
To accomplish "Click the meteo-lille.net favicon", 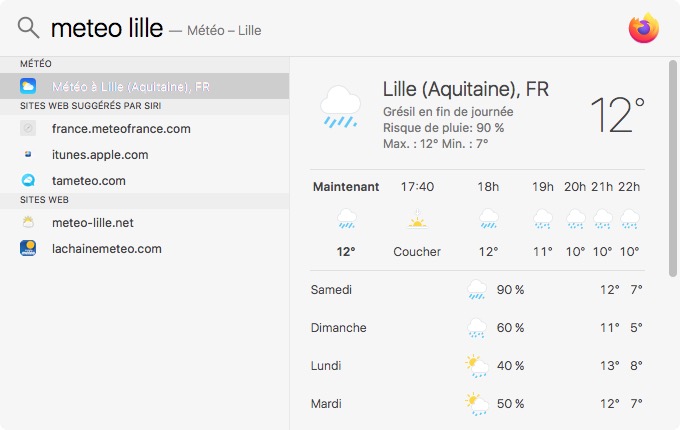I will click(29, 223).
